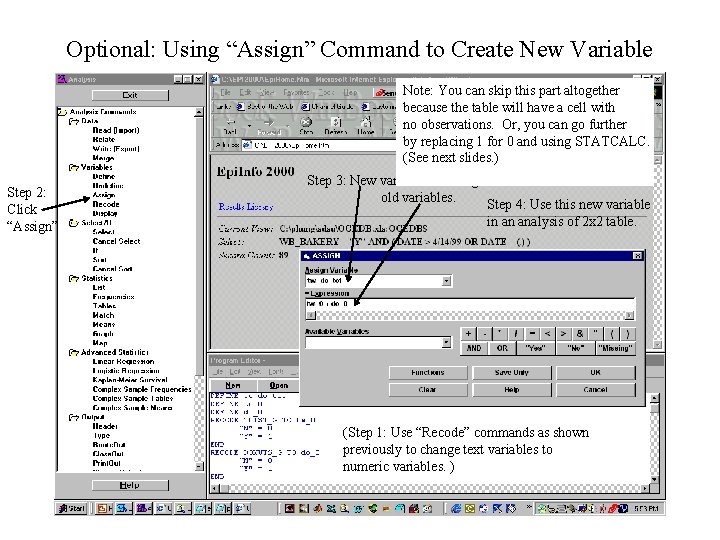The image size is (720, 540).
Task: Click the greater-than operator button
Action: pyautogui.click(x=563, y=334)
